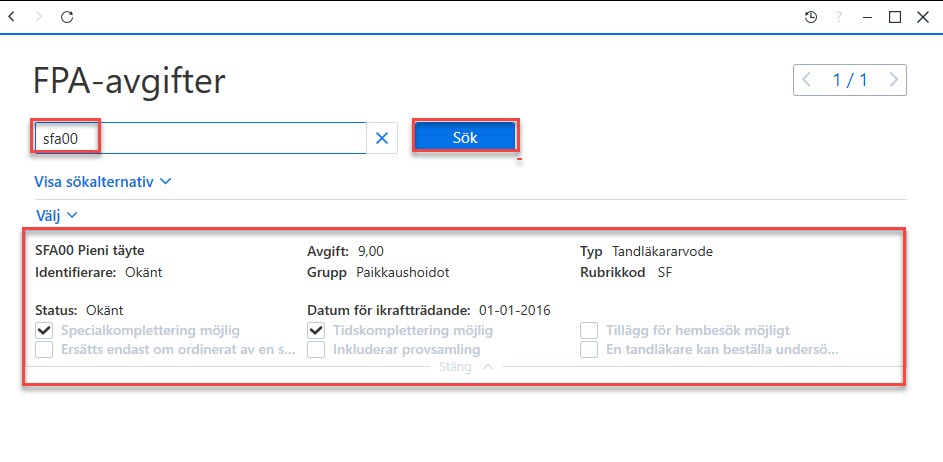Viewport: 943px width, 462px height.
Task: Click the Identifierare value Okänt
Action: click(x=144, y=273)
